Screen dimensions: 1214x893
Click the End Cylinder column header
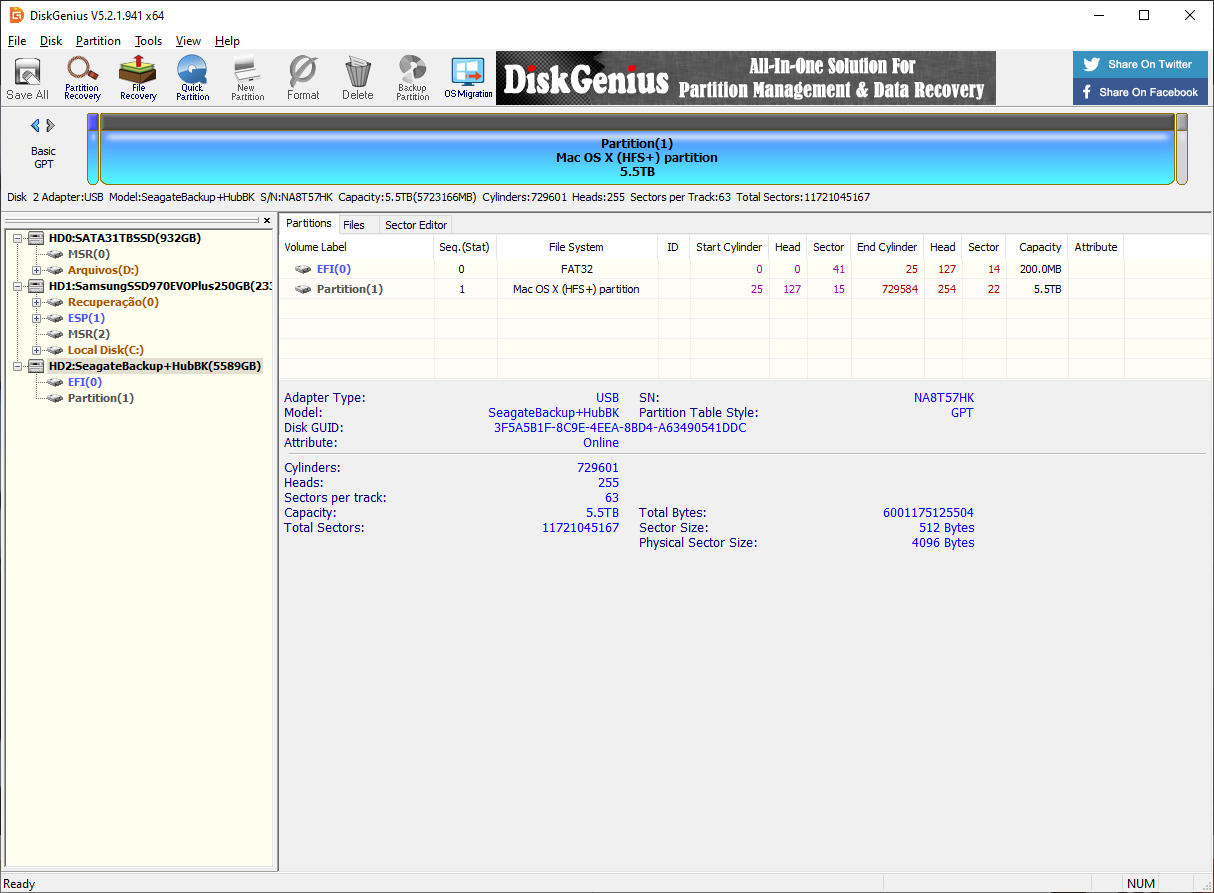pos(887,247)
